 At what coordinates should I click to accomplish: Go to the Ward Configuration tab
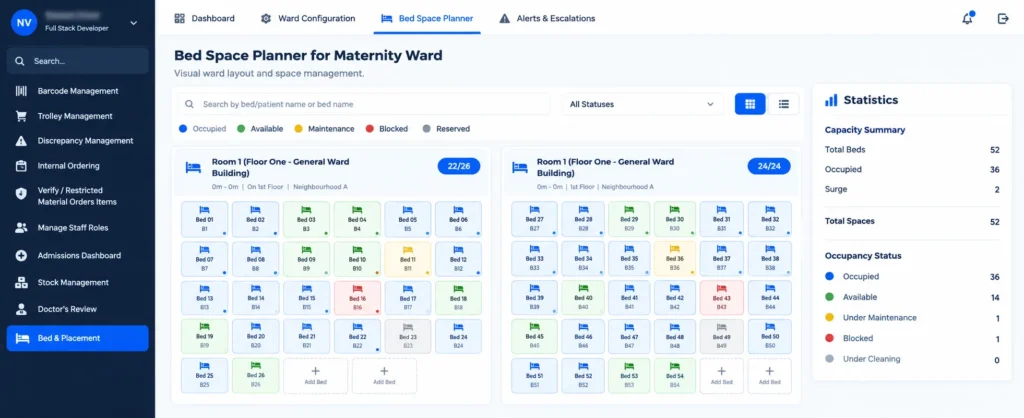(x=308, y=18)
